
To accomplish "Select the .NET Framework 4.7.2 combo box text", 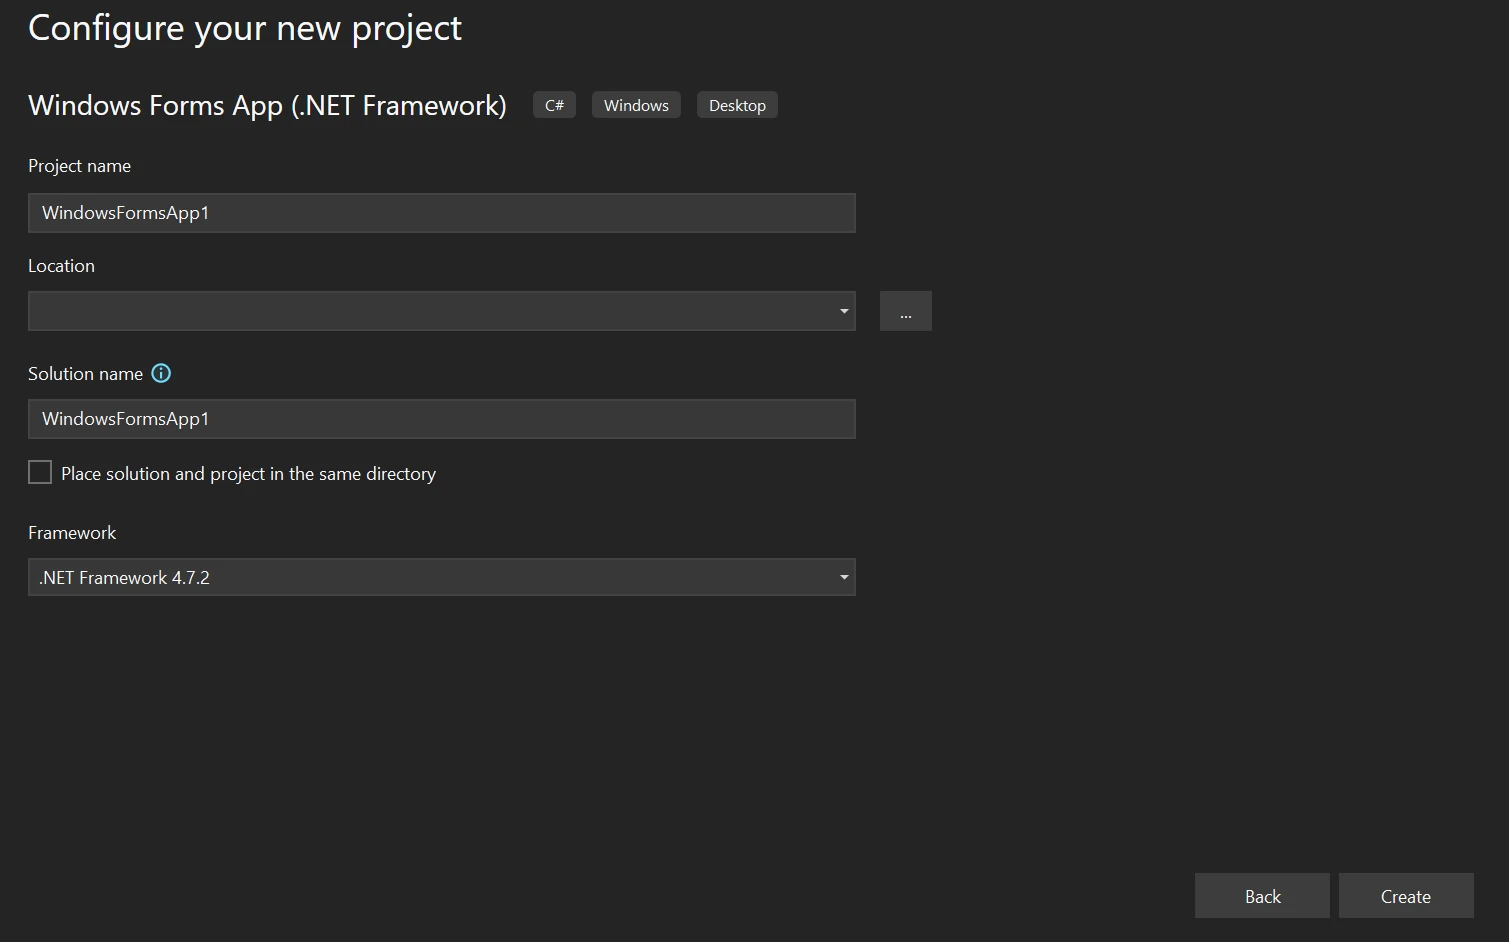I will tap(124, 577).
